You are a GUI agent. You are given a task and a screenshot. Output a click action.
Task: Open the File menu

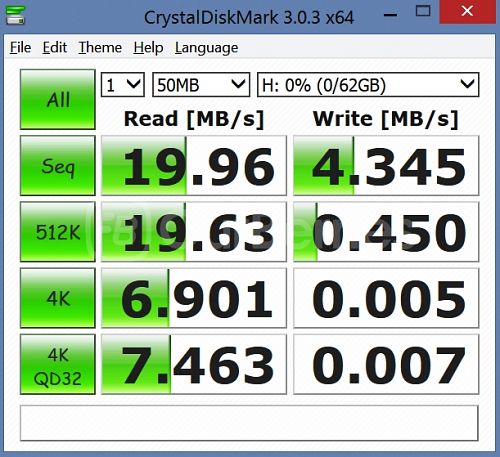pyautogui.click(x=20, y=47)
